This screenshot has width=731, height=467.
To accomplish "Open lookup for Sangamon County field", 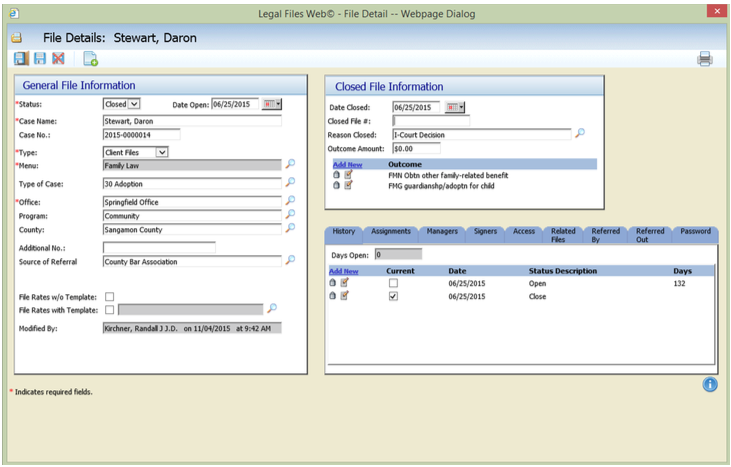I will [290, 227].
